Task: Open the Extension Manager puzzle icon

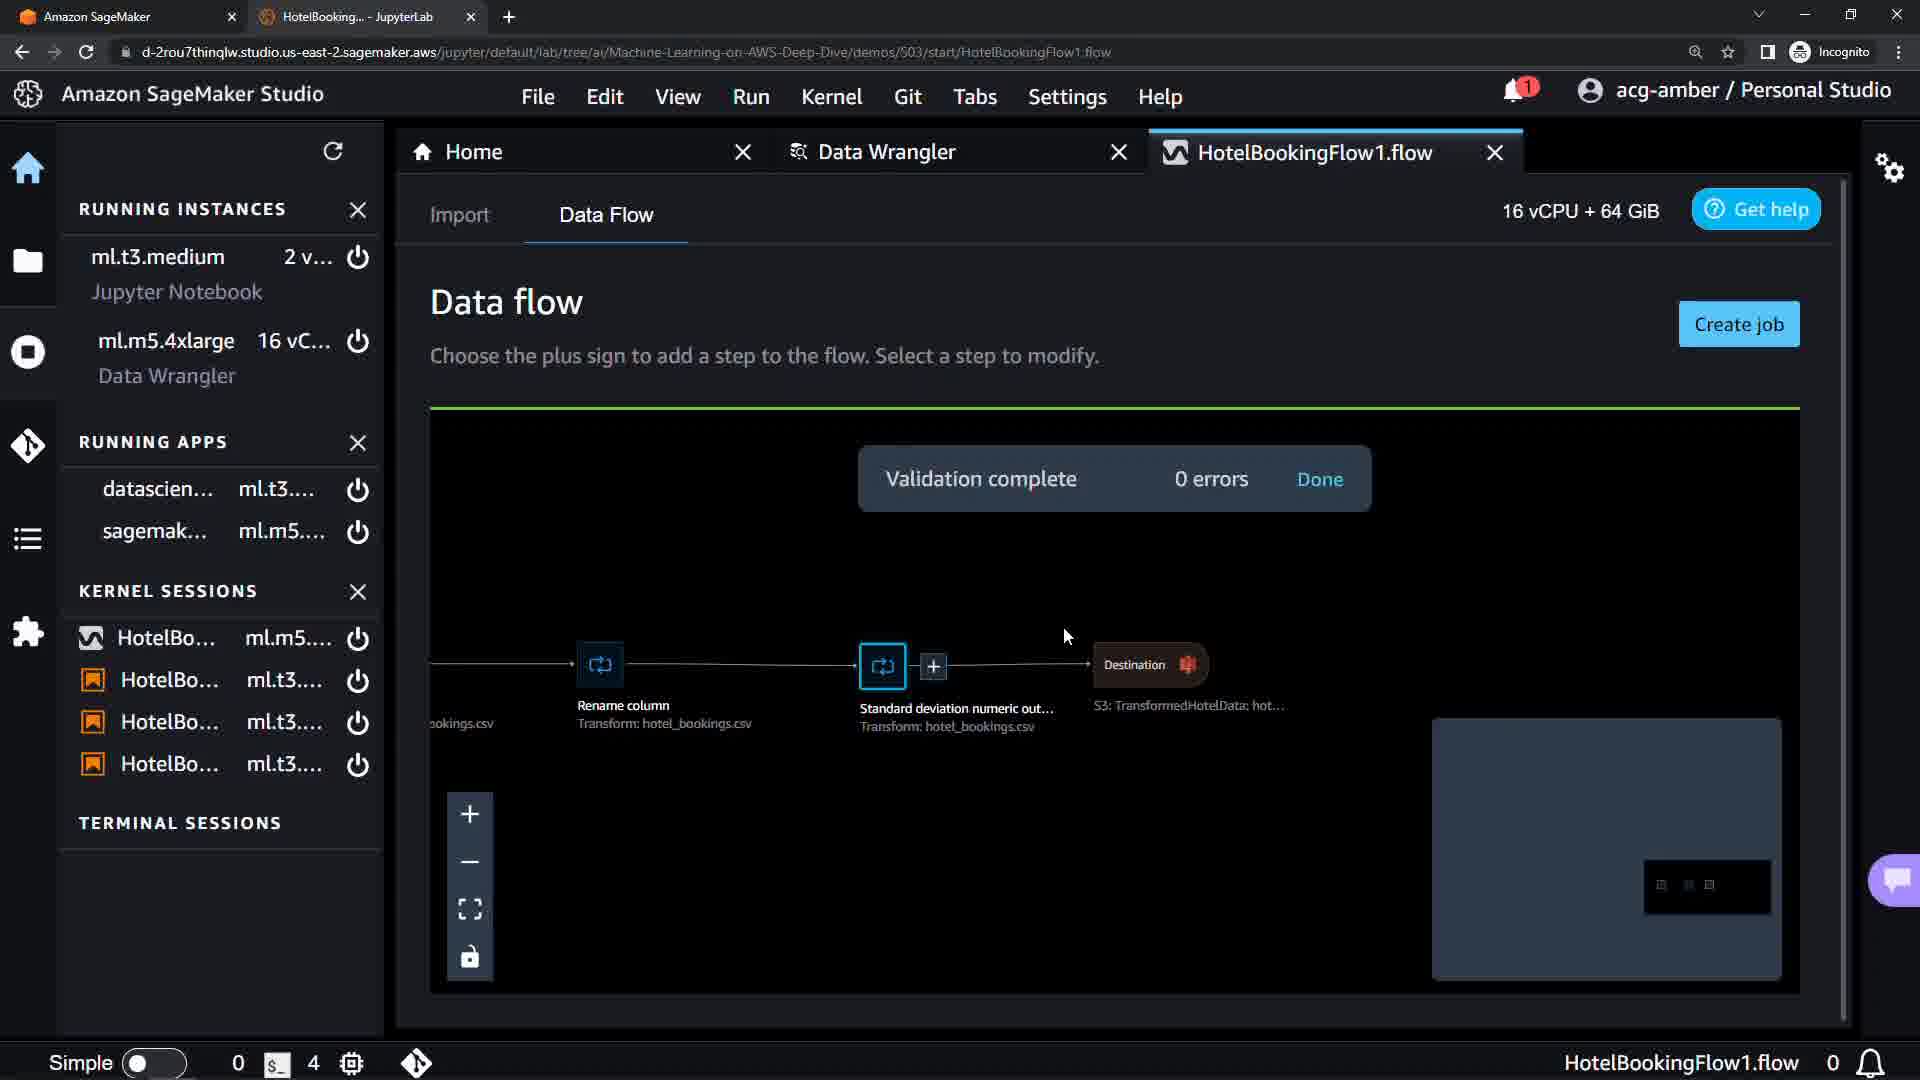Action: click(x=28, y=632)
